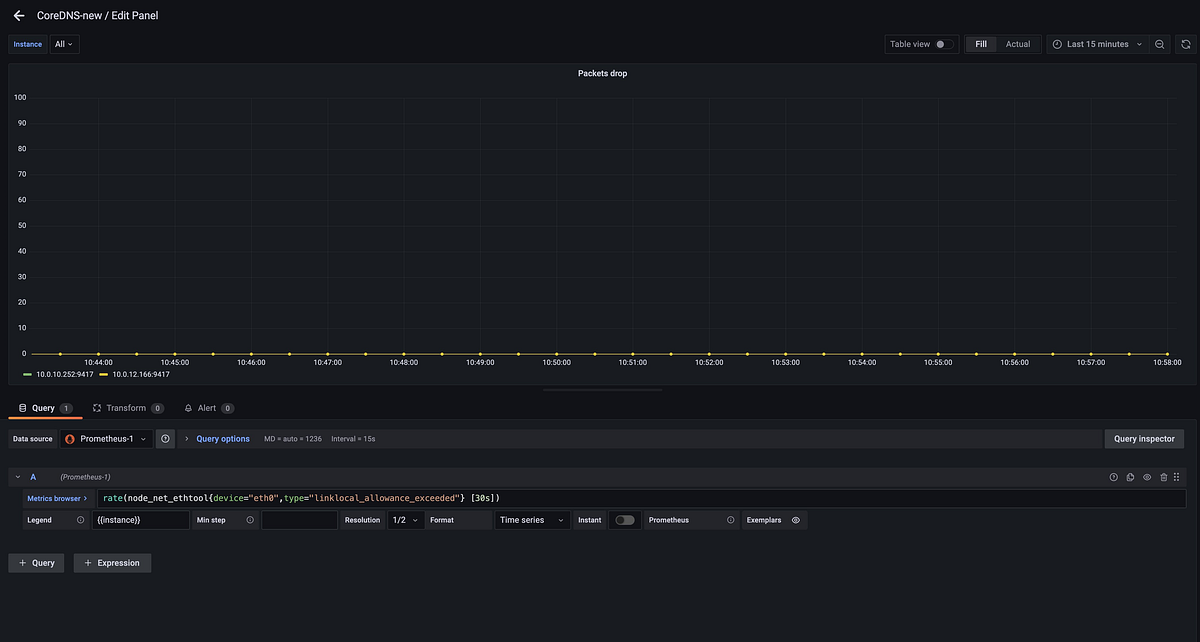Enable the Table view switch

[944, 44]
